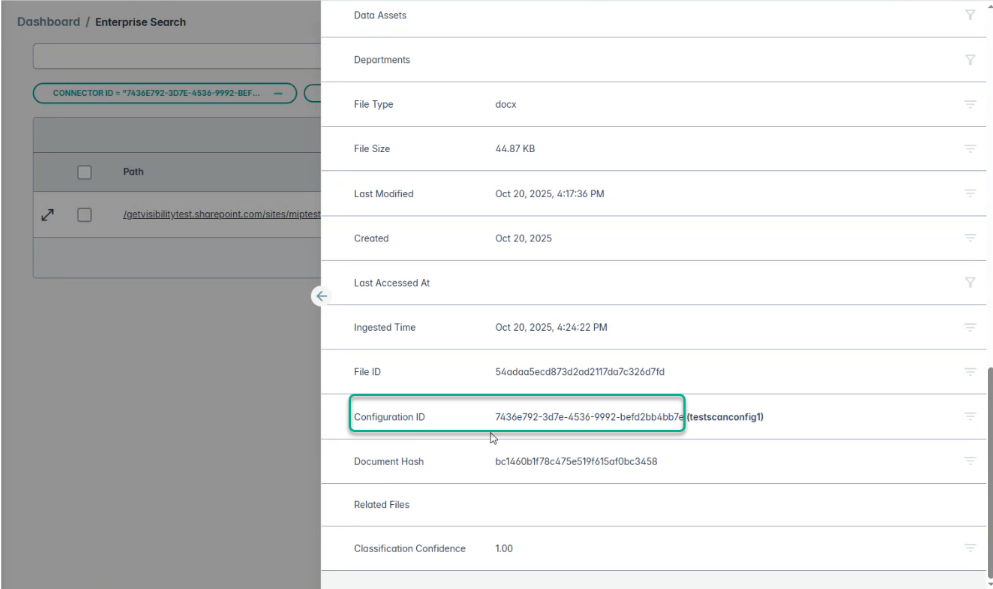The width and height of the screenshot is (993, 589).
Task: Click the filter funnel icon for Departments
Action: point(969,60)
